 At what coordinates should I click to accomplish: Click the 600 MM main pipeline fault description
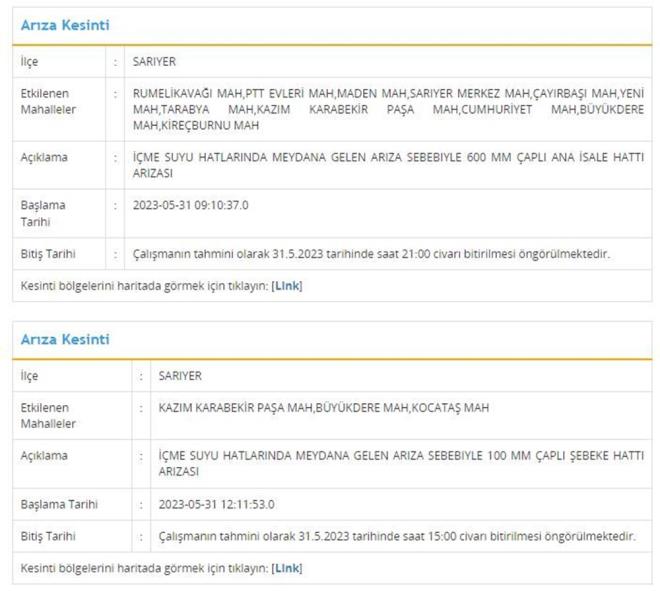(388, 165)
